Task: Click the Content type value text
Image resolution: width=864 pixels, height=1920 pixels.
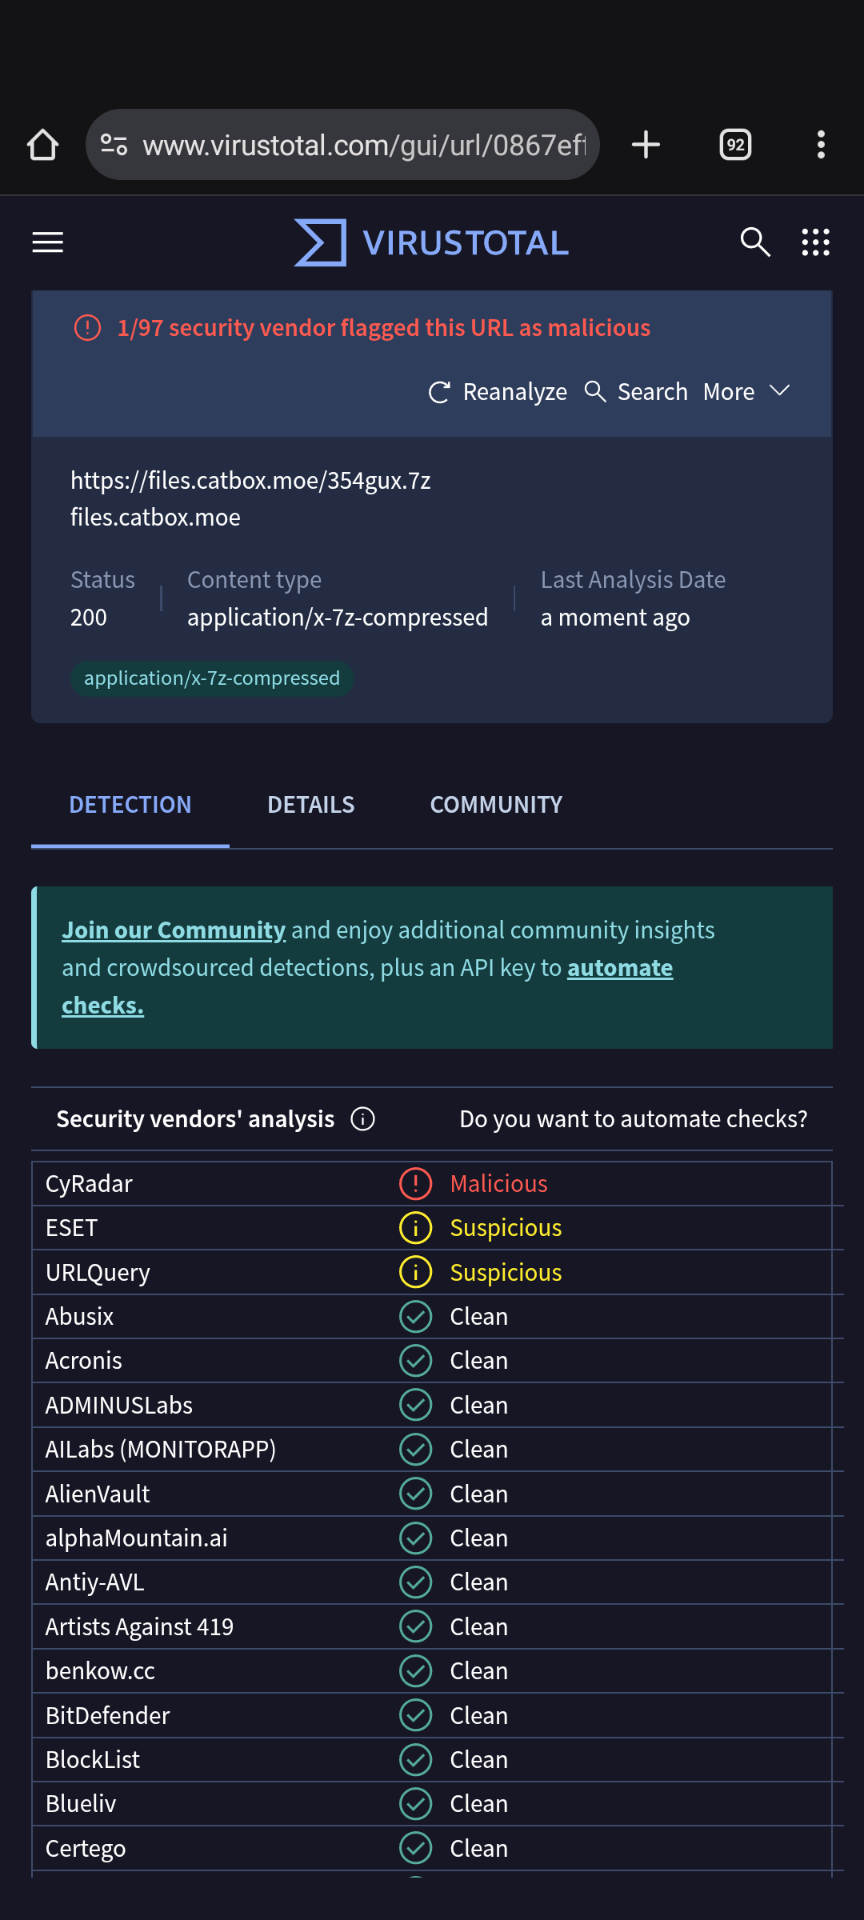Action: click(x=337, y=618)
